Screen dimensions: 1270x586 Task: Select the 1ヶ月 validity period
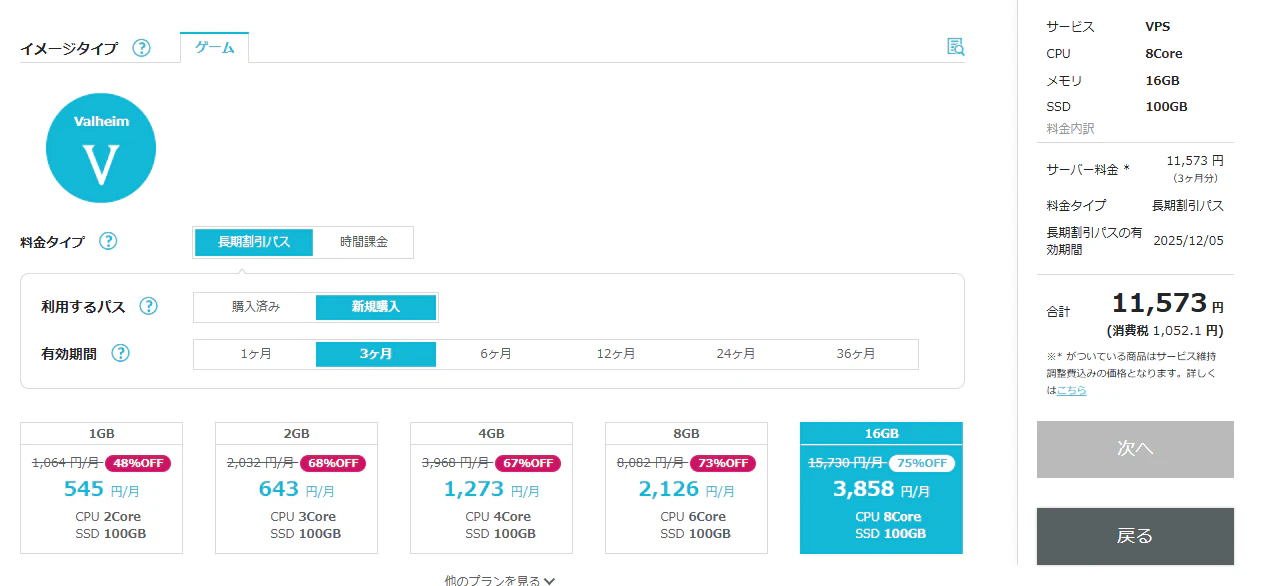(256, 354)
